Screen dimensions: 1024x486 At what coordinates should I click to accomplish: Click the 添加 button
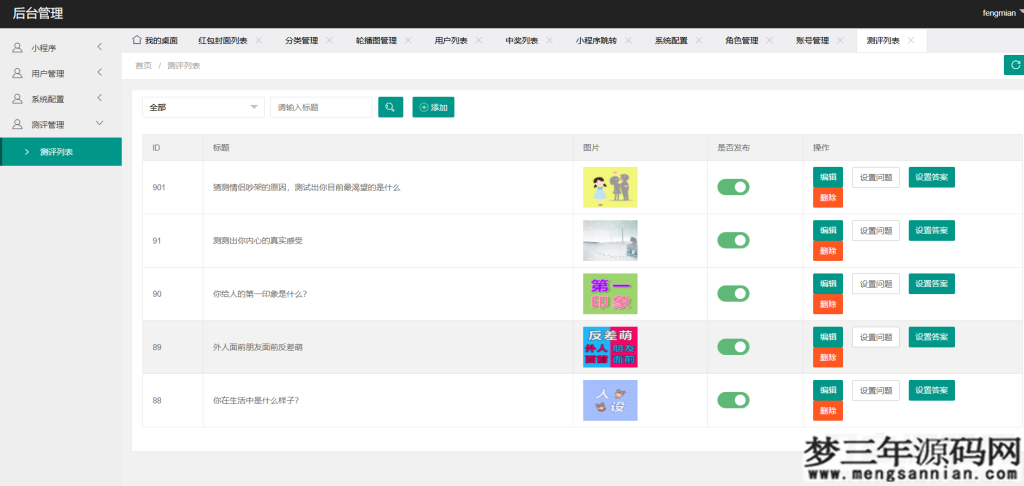click(433, 107)
